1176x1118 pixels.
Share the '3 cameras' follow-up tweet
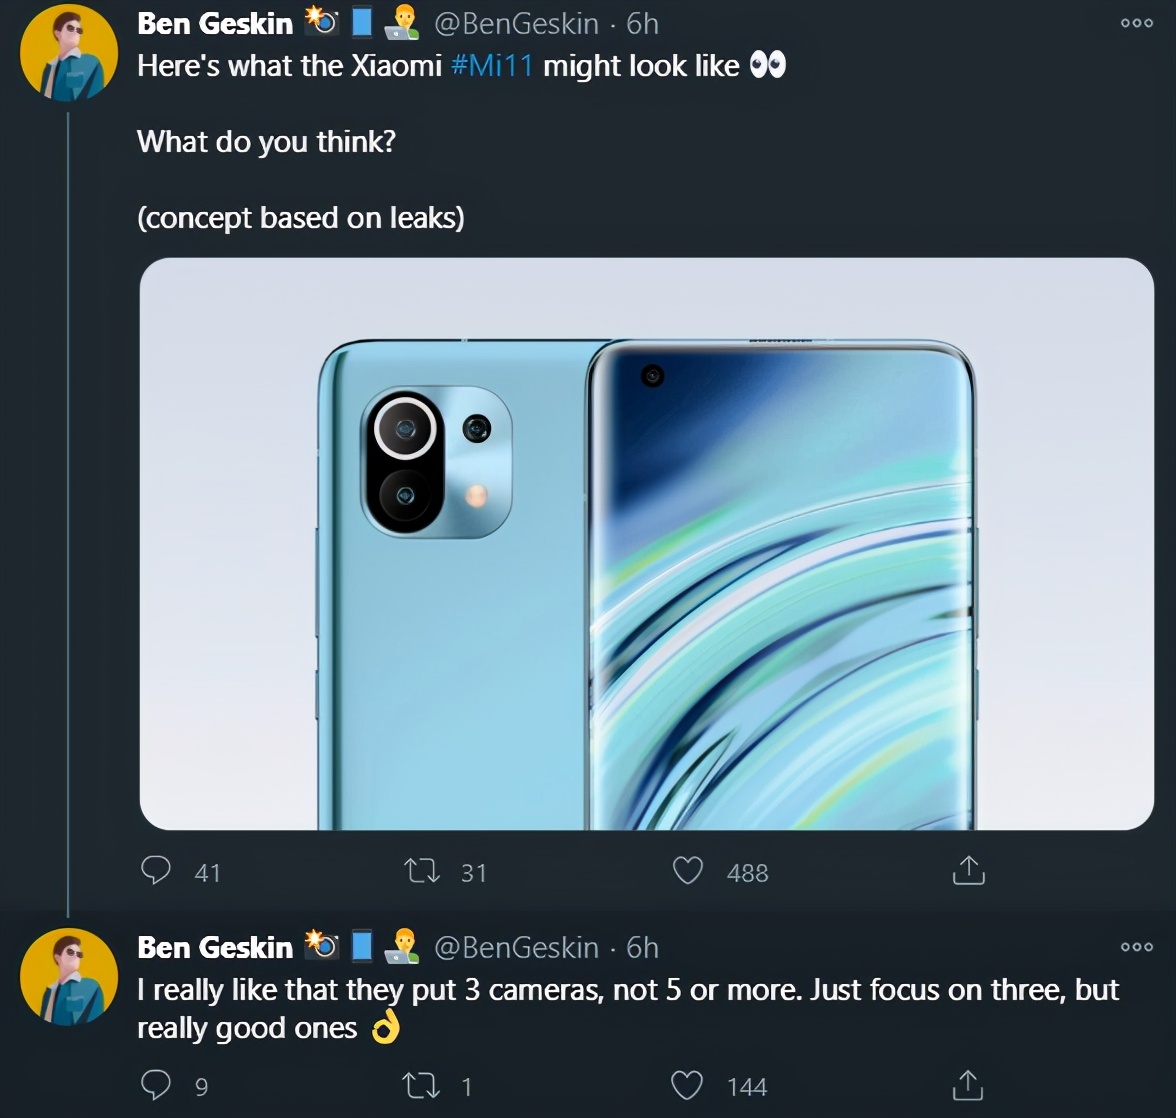[967, 1085]
